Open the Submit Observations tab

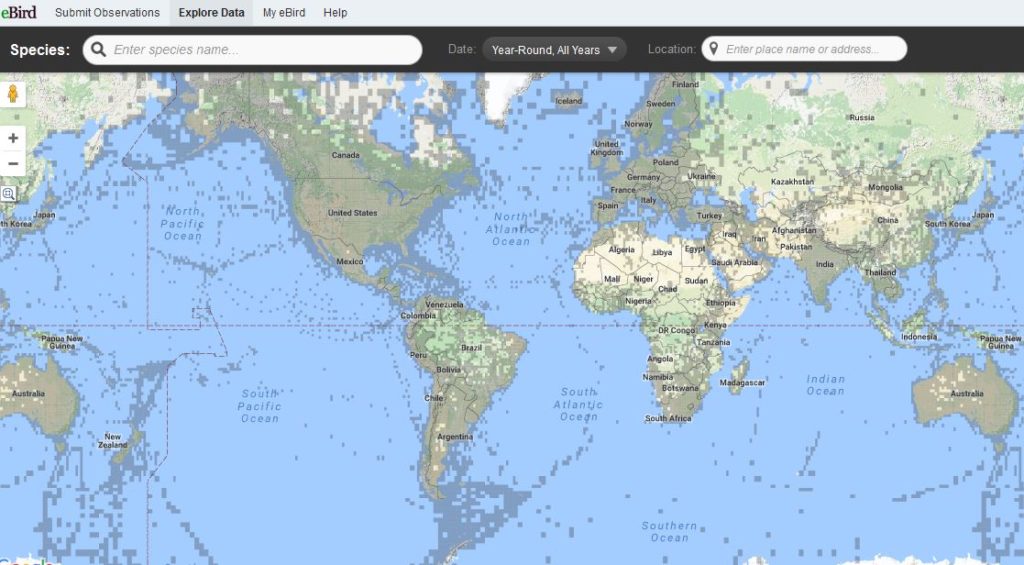(x=107, y=12)
